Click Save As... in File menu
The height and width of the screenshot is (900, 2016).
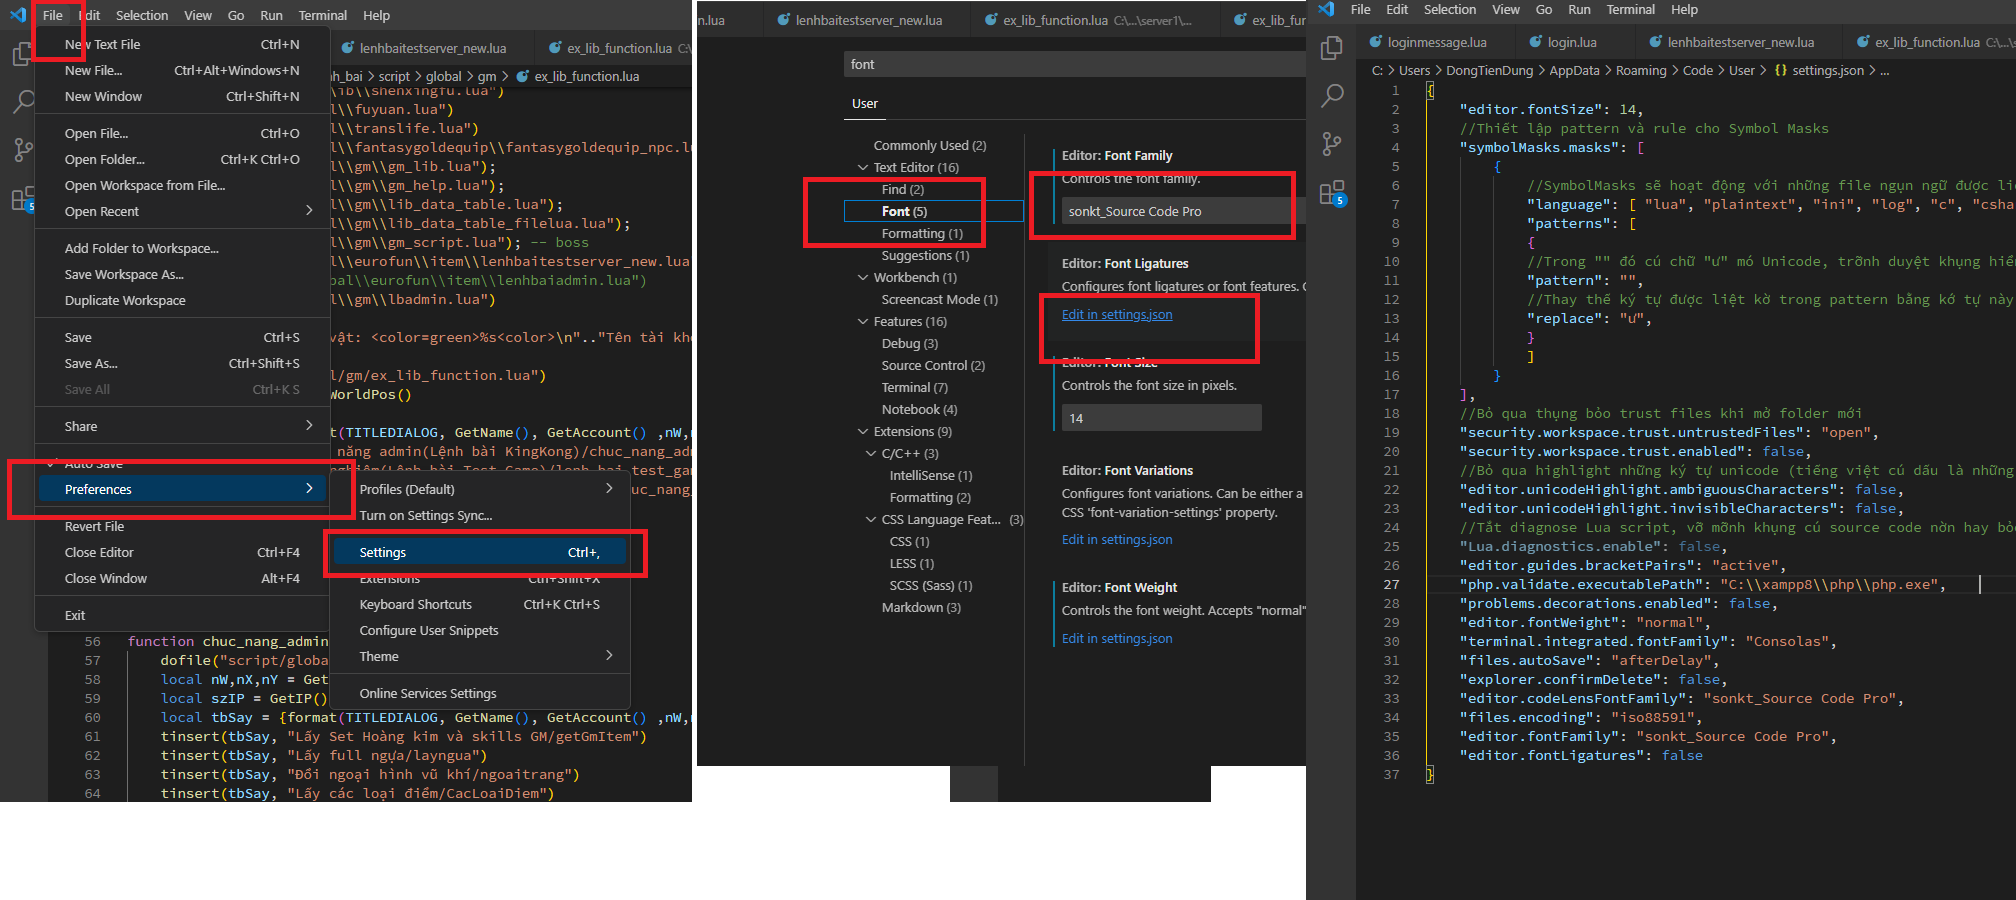point(182,363)
